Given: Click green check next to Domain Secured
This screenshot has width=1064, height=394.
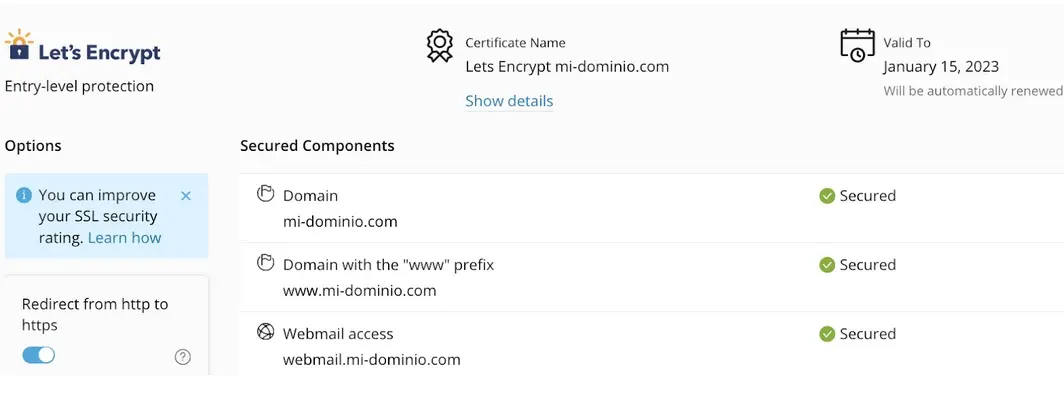Looking at the screenshot, I should tap(826, 196).
